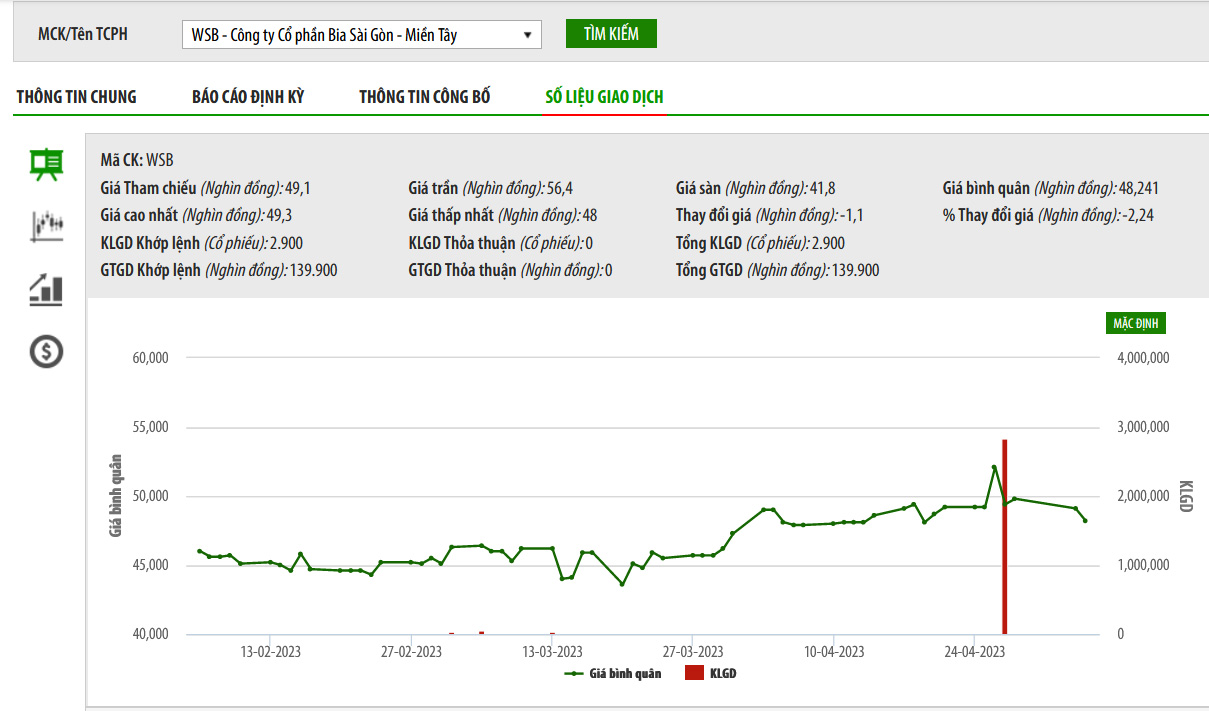Open the candlestick chart view icon
The height and width of the screenshot is (711, 1209).
(x=46, y=226)
